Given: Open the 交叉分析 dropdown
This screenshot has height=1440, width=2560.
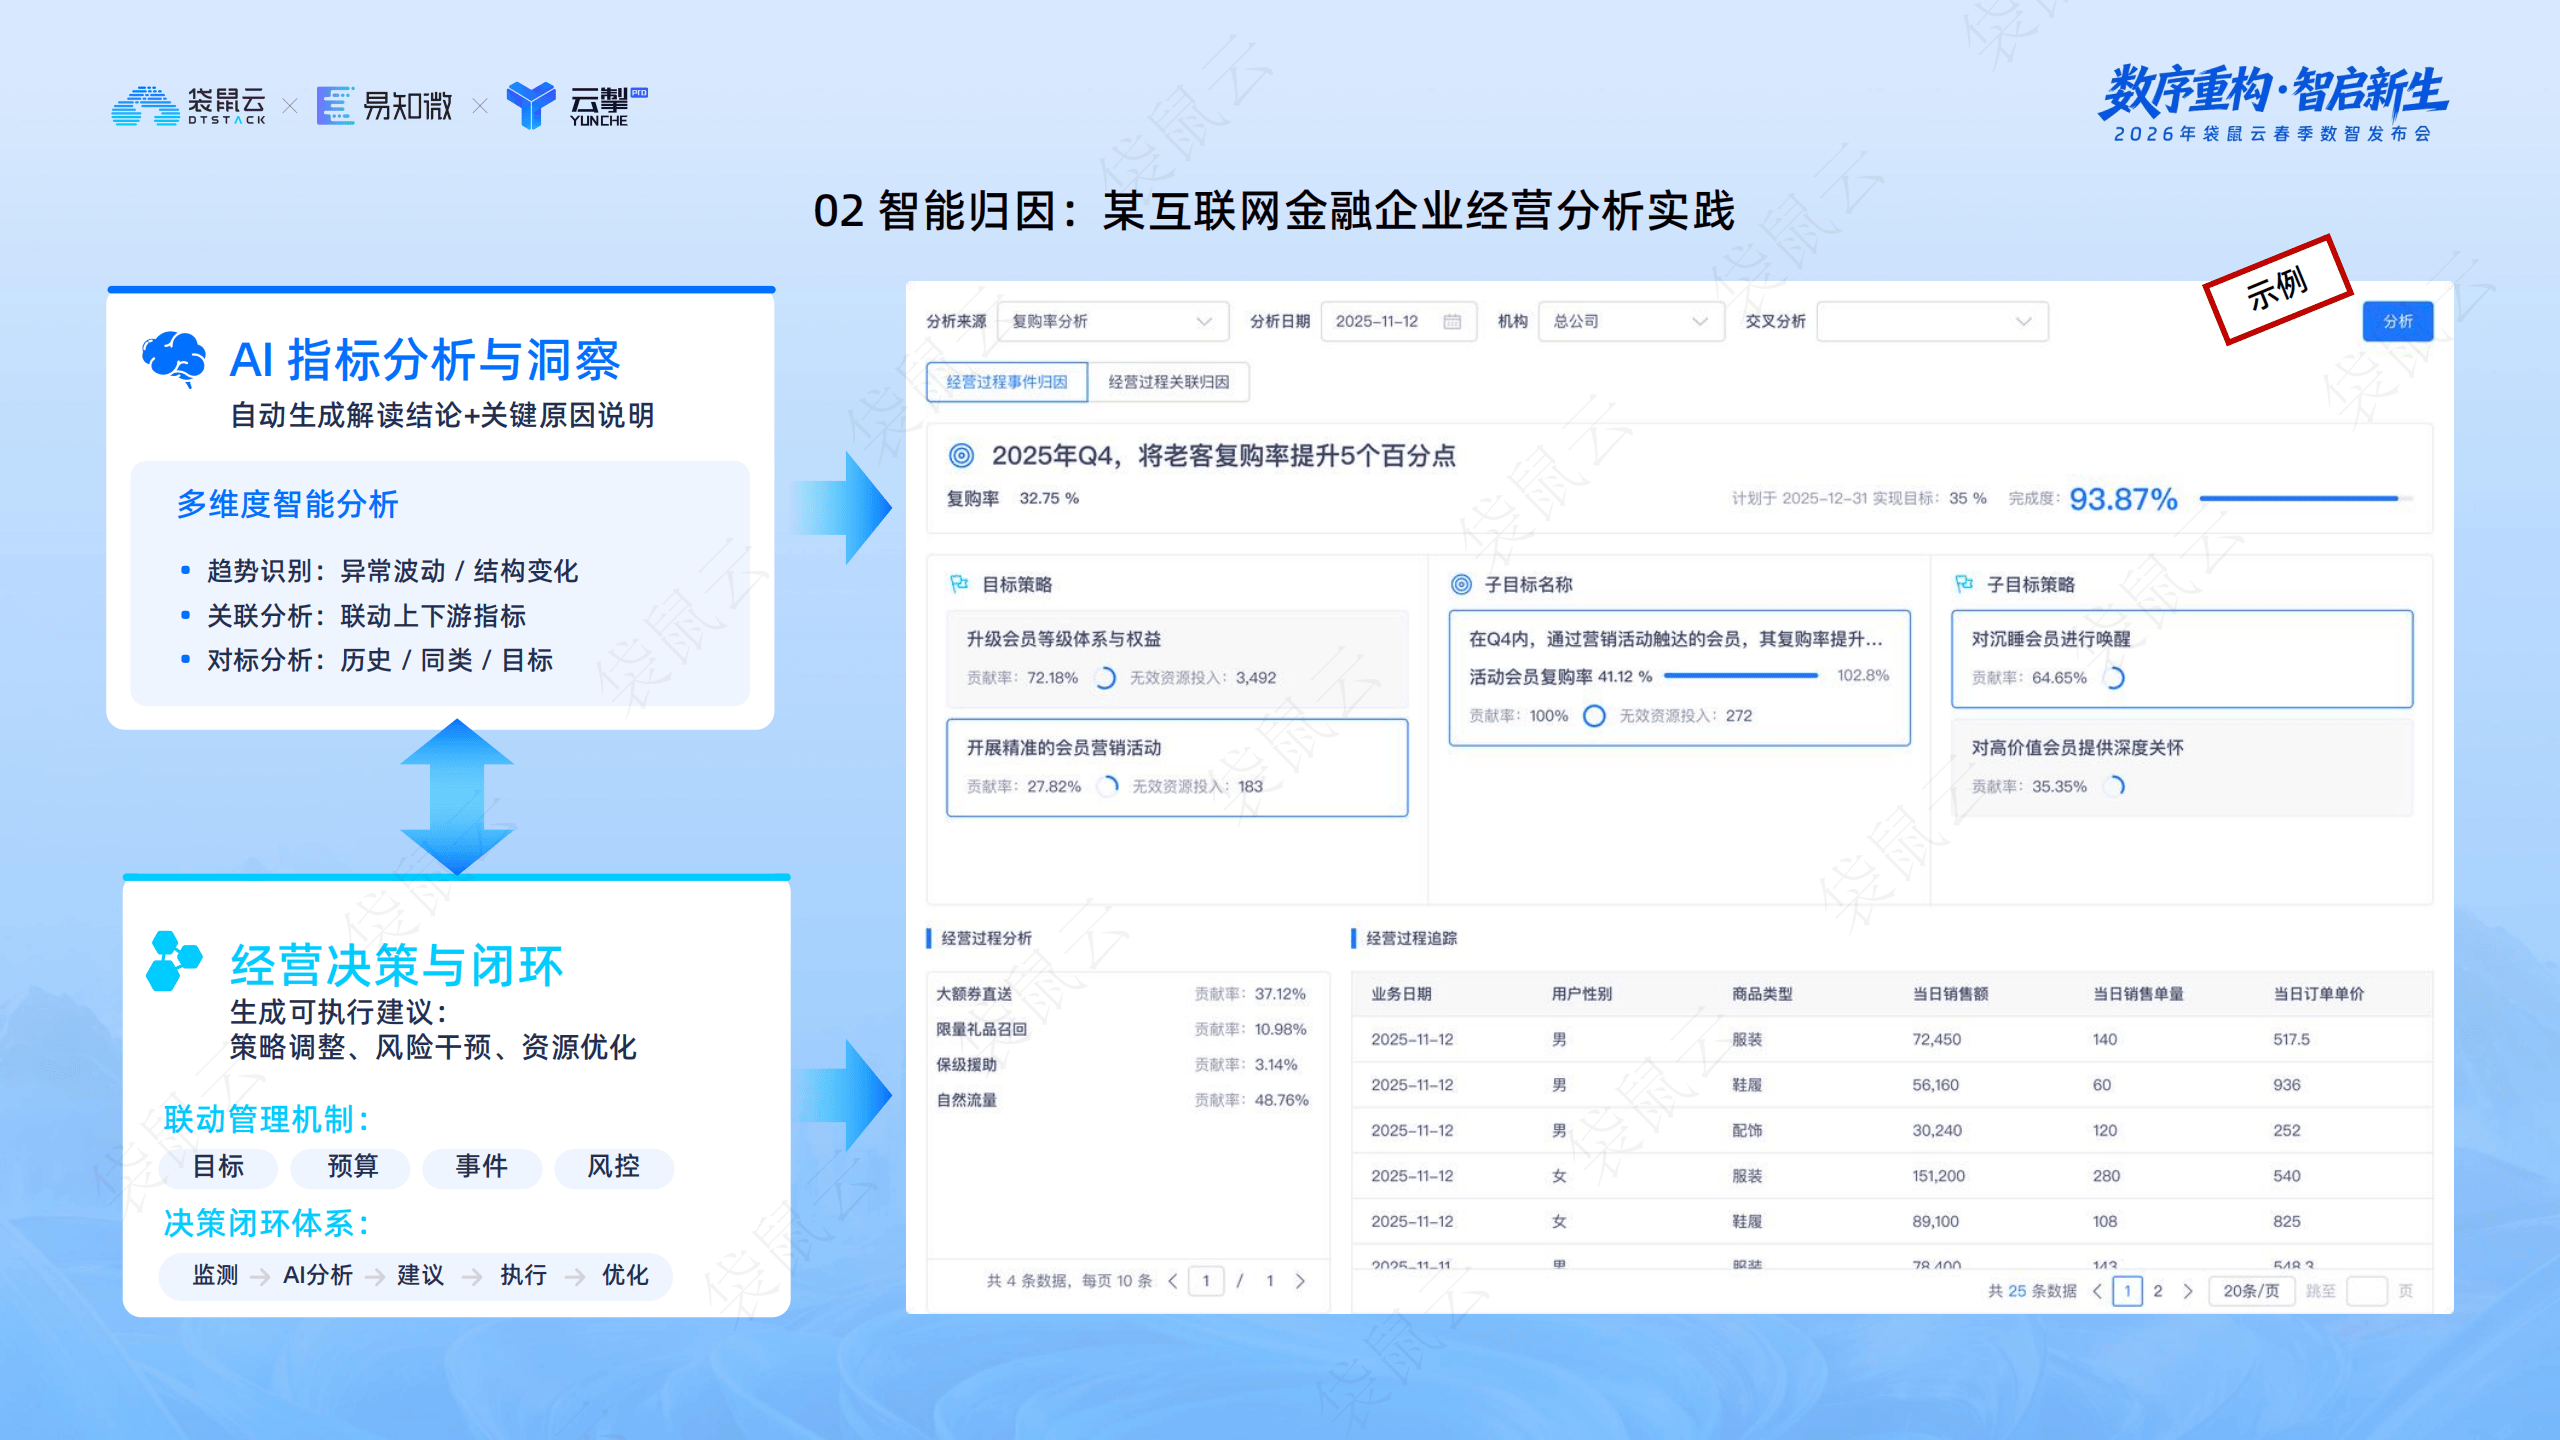Looking at the screenshot, I should click(1932, 321).
